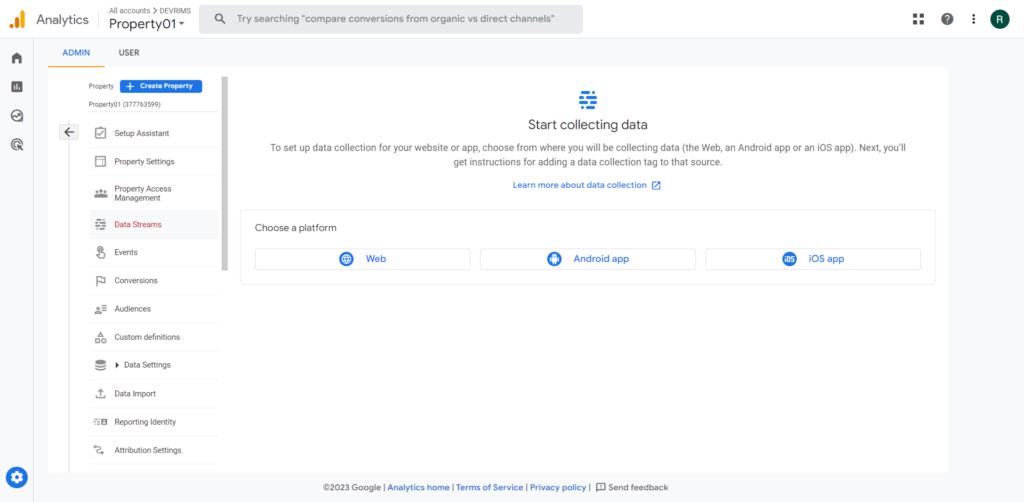1024x502 pixels.
Task: Open the Privacy policy link
Action: 558,488
